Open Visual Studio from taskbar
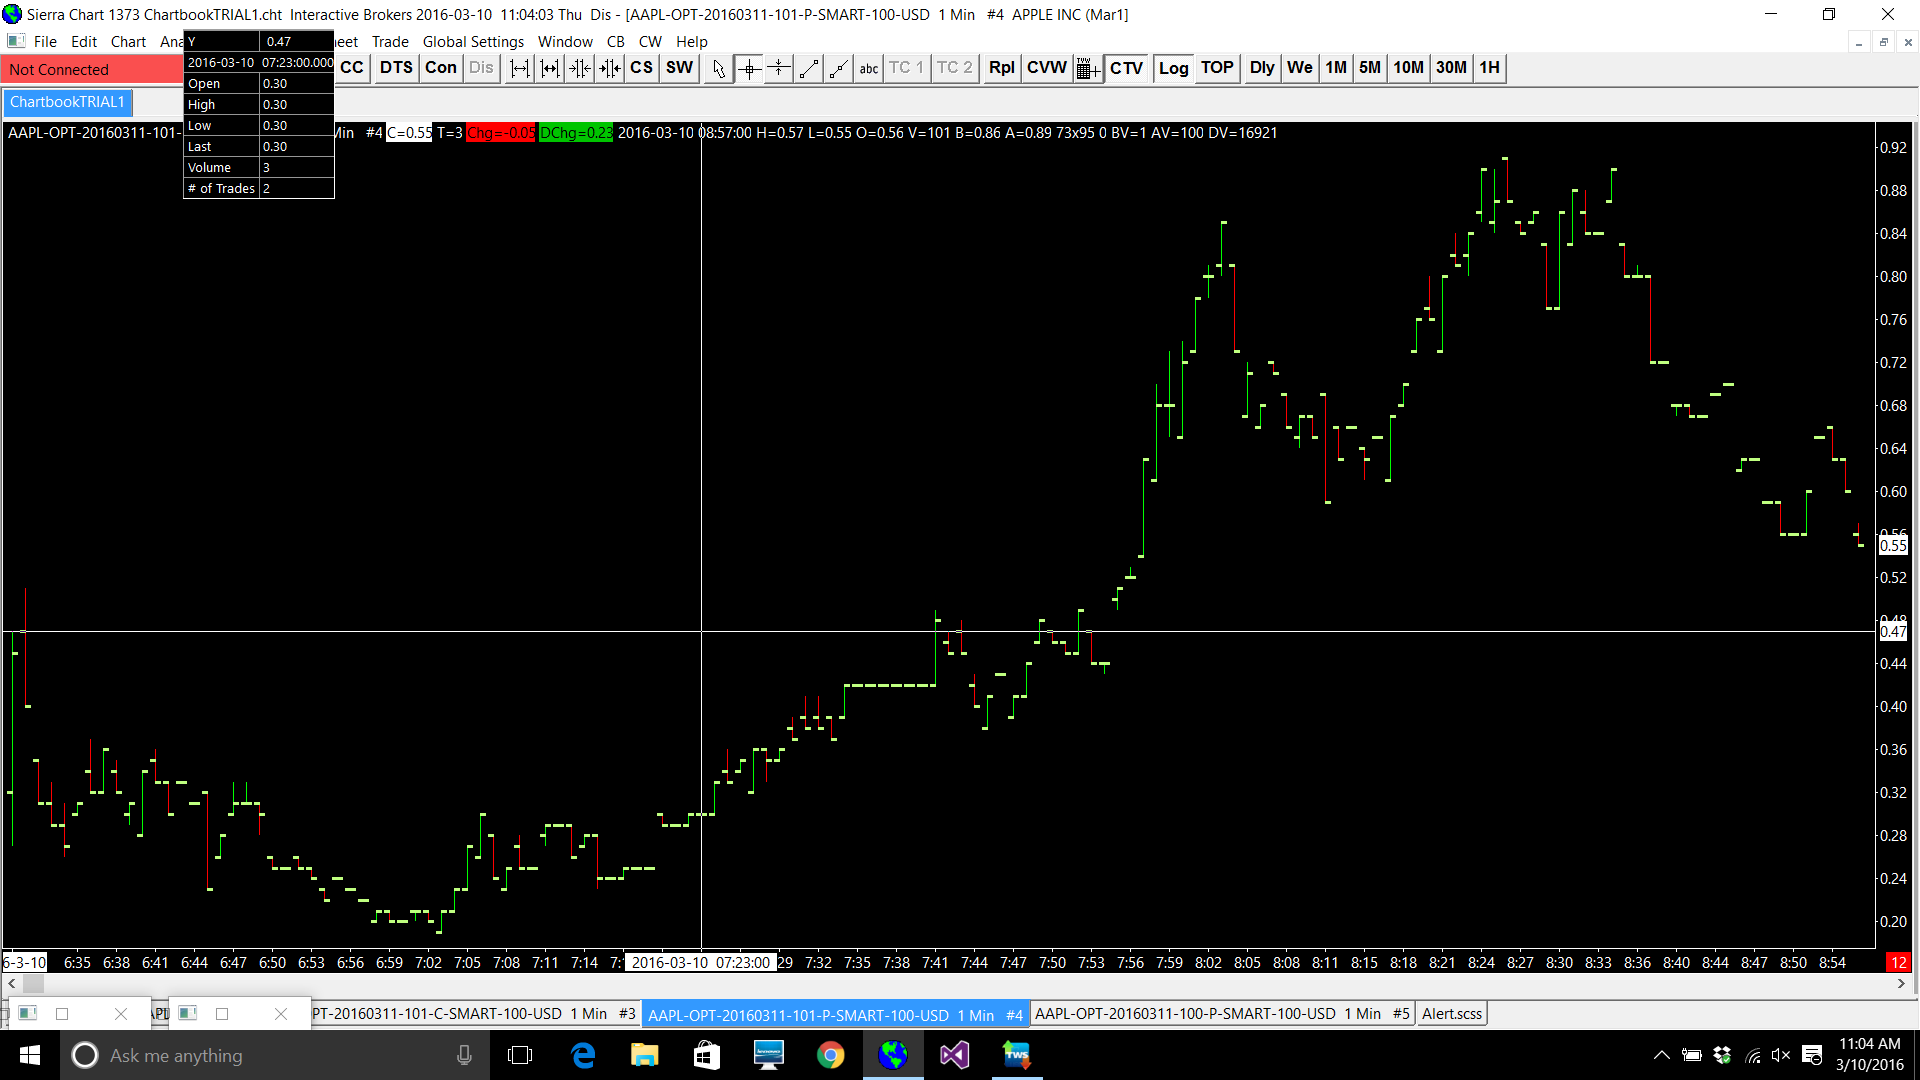Image resolution: width=1920 pixels, height=1080 pixels. tap(955, 1055)
